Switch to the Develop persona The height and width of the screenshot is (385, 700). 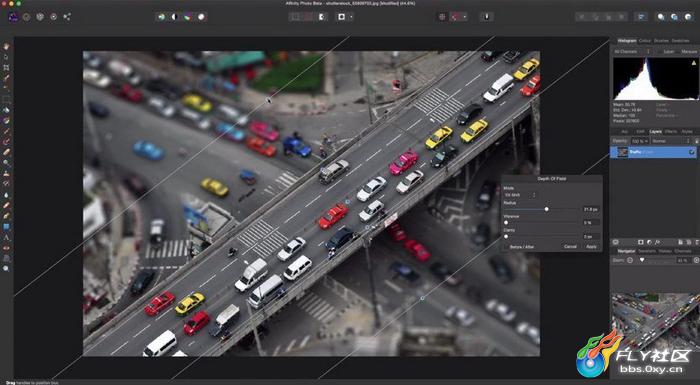(x=40, y=17)
